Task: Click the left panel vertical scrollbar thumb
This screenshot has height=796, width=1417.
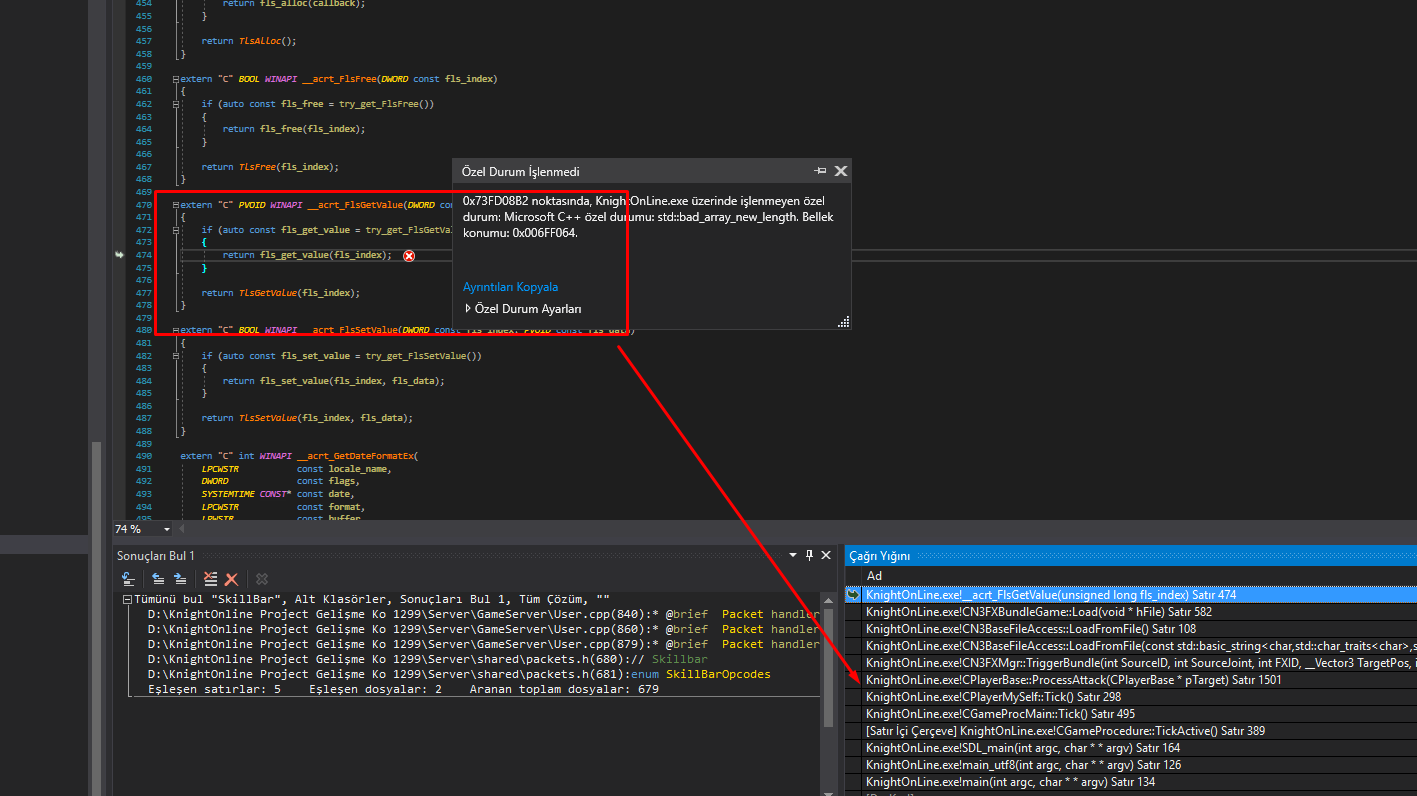Action: (x=97, y=618)
